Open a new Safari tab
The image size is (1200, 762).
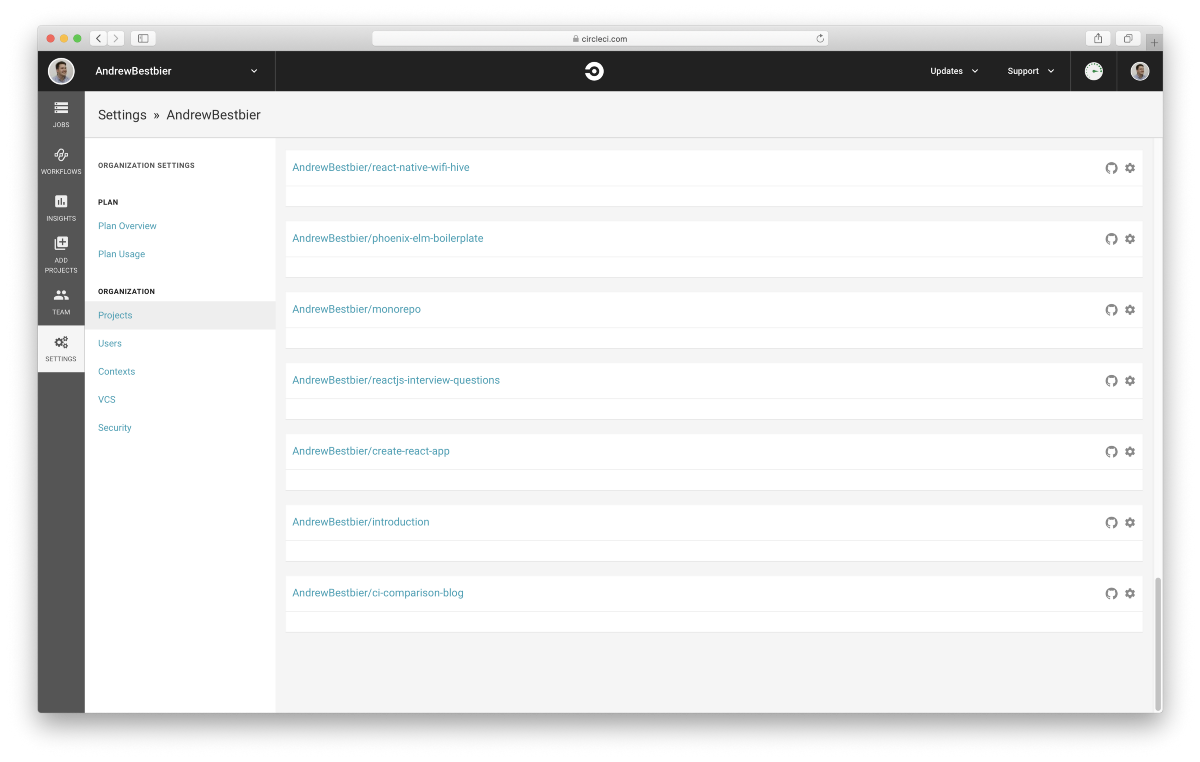click(x=1154, y=42)
